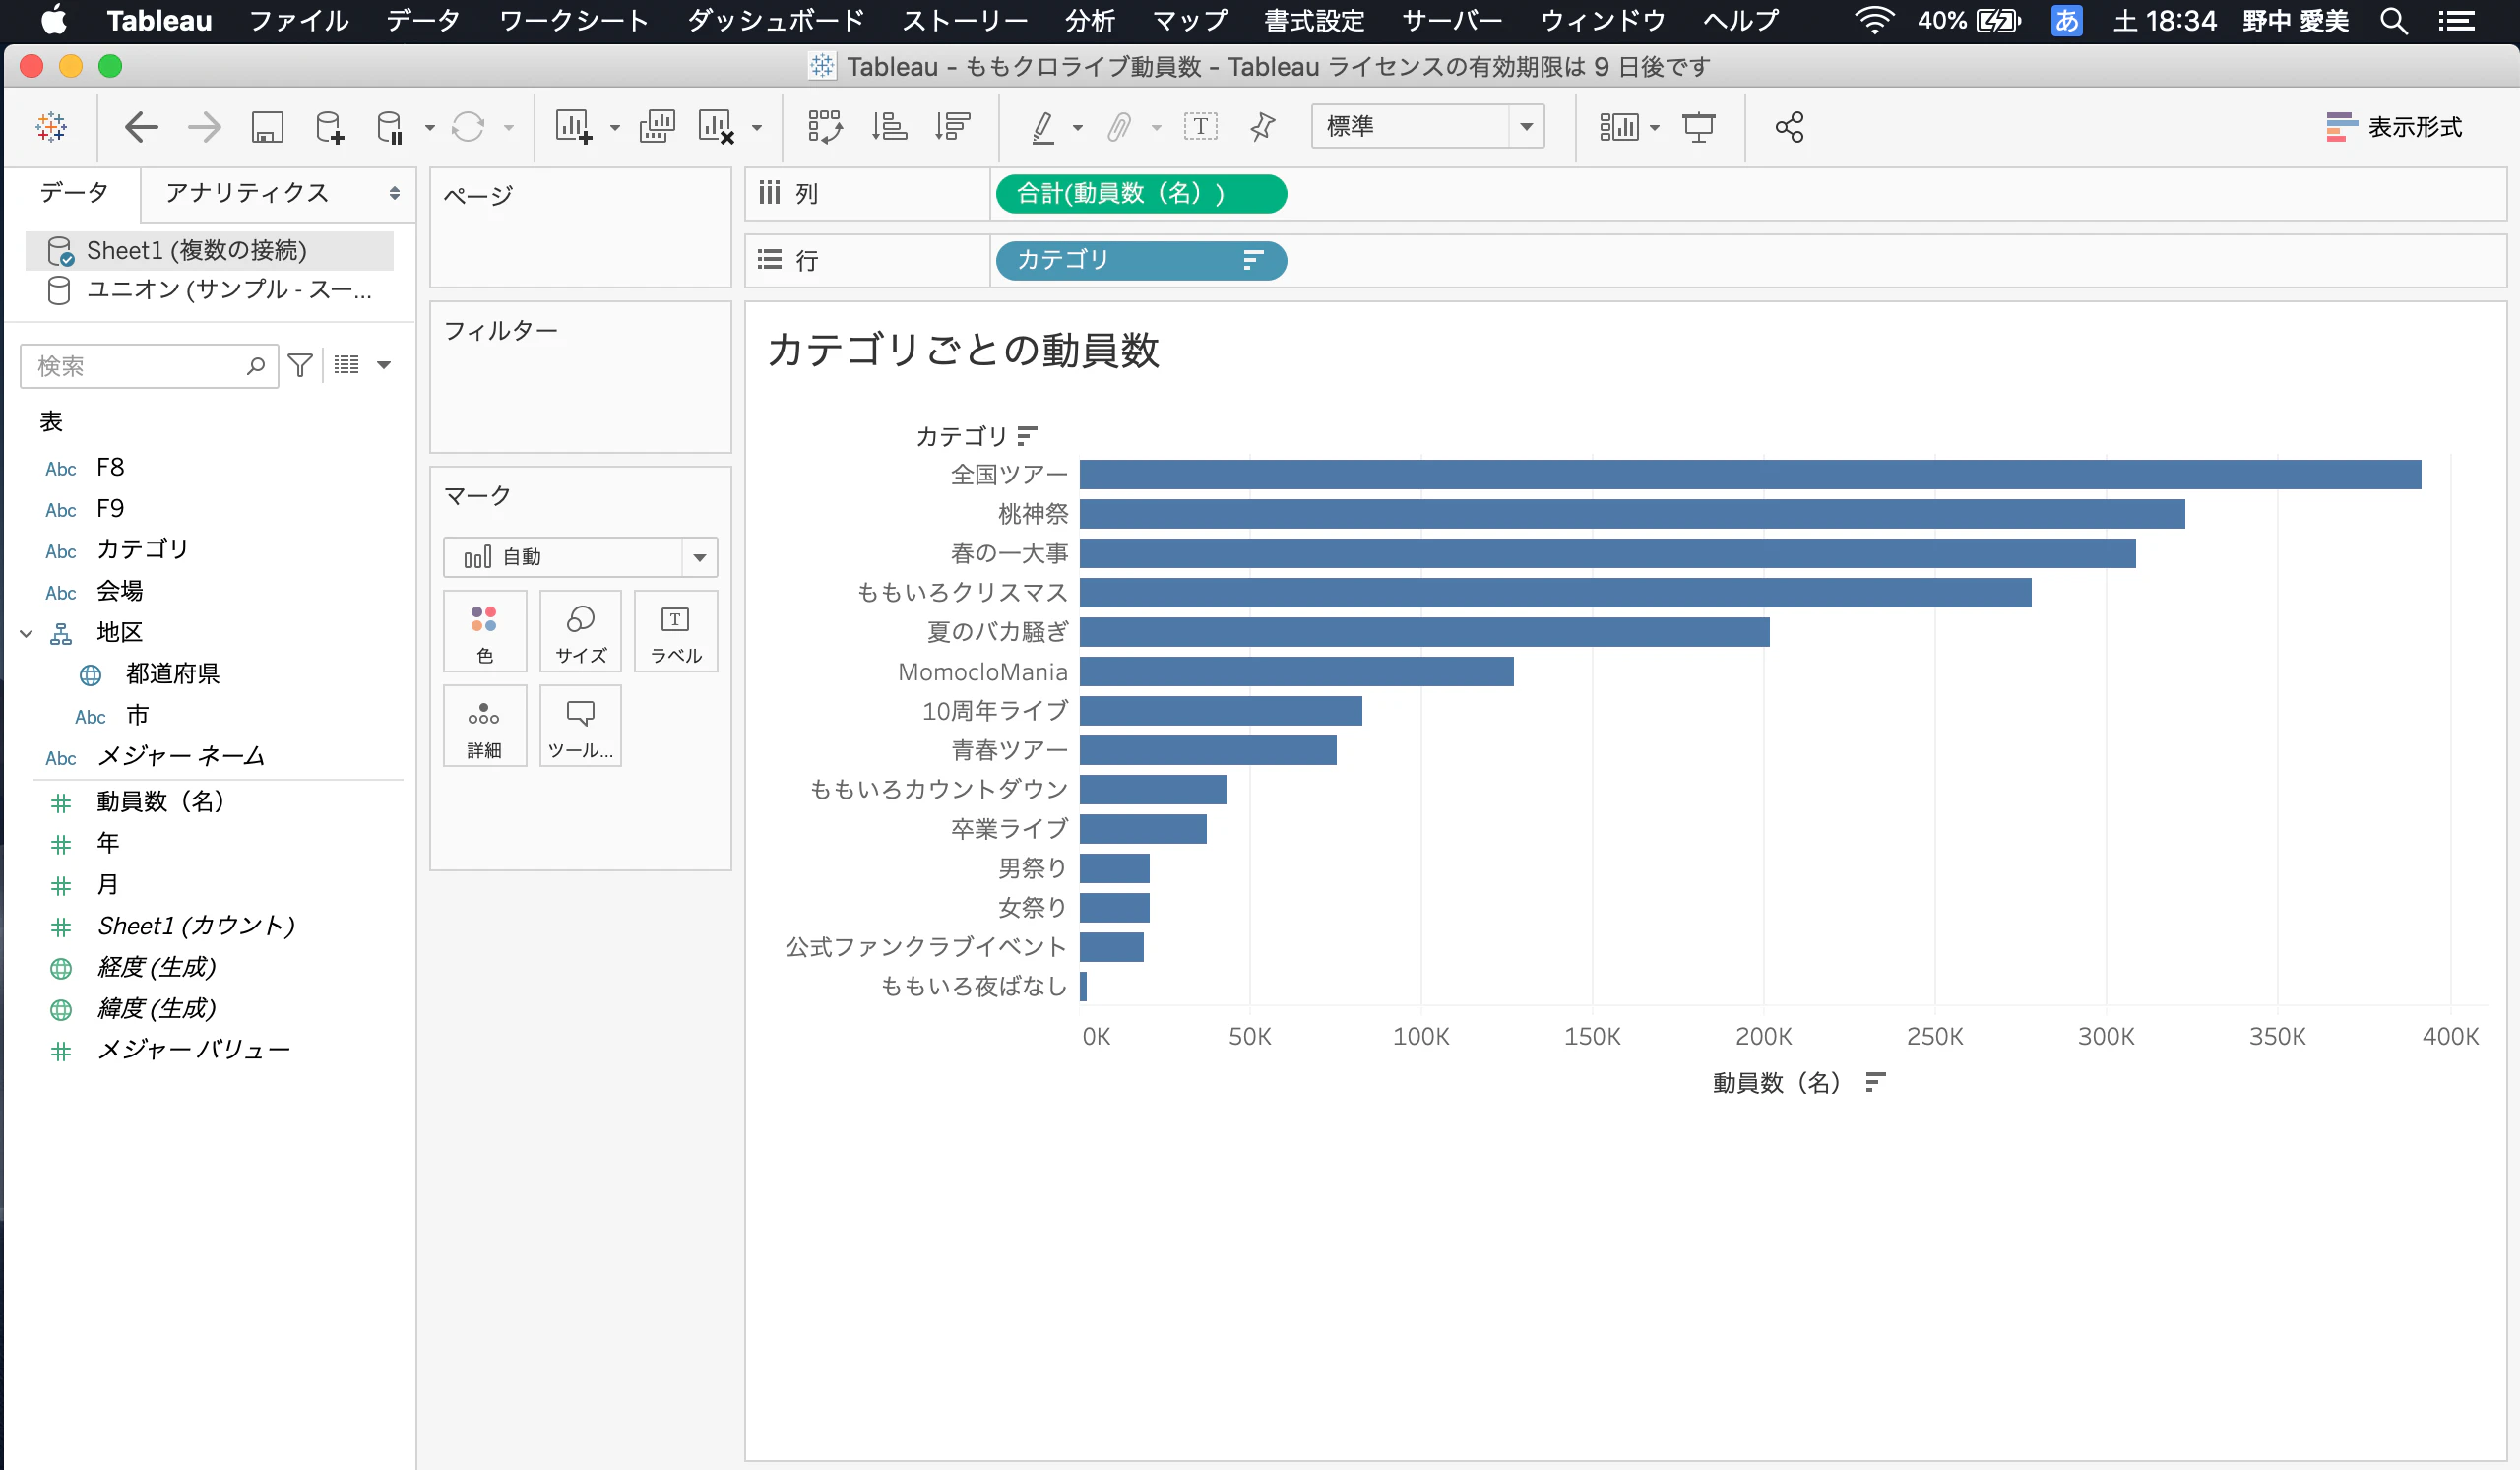
Task: Click the show/hide cards icon
Action: pos(1618,127)
